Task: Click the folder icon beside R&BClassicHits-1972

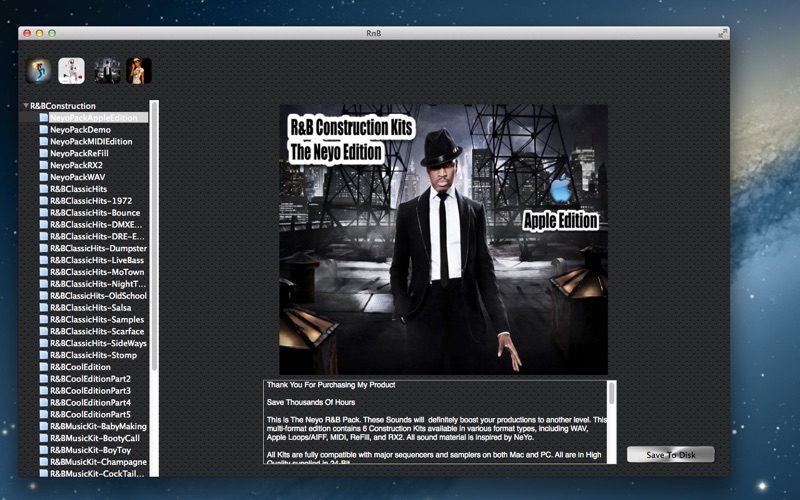Action: point(44,201)
